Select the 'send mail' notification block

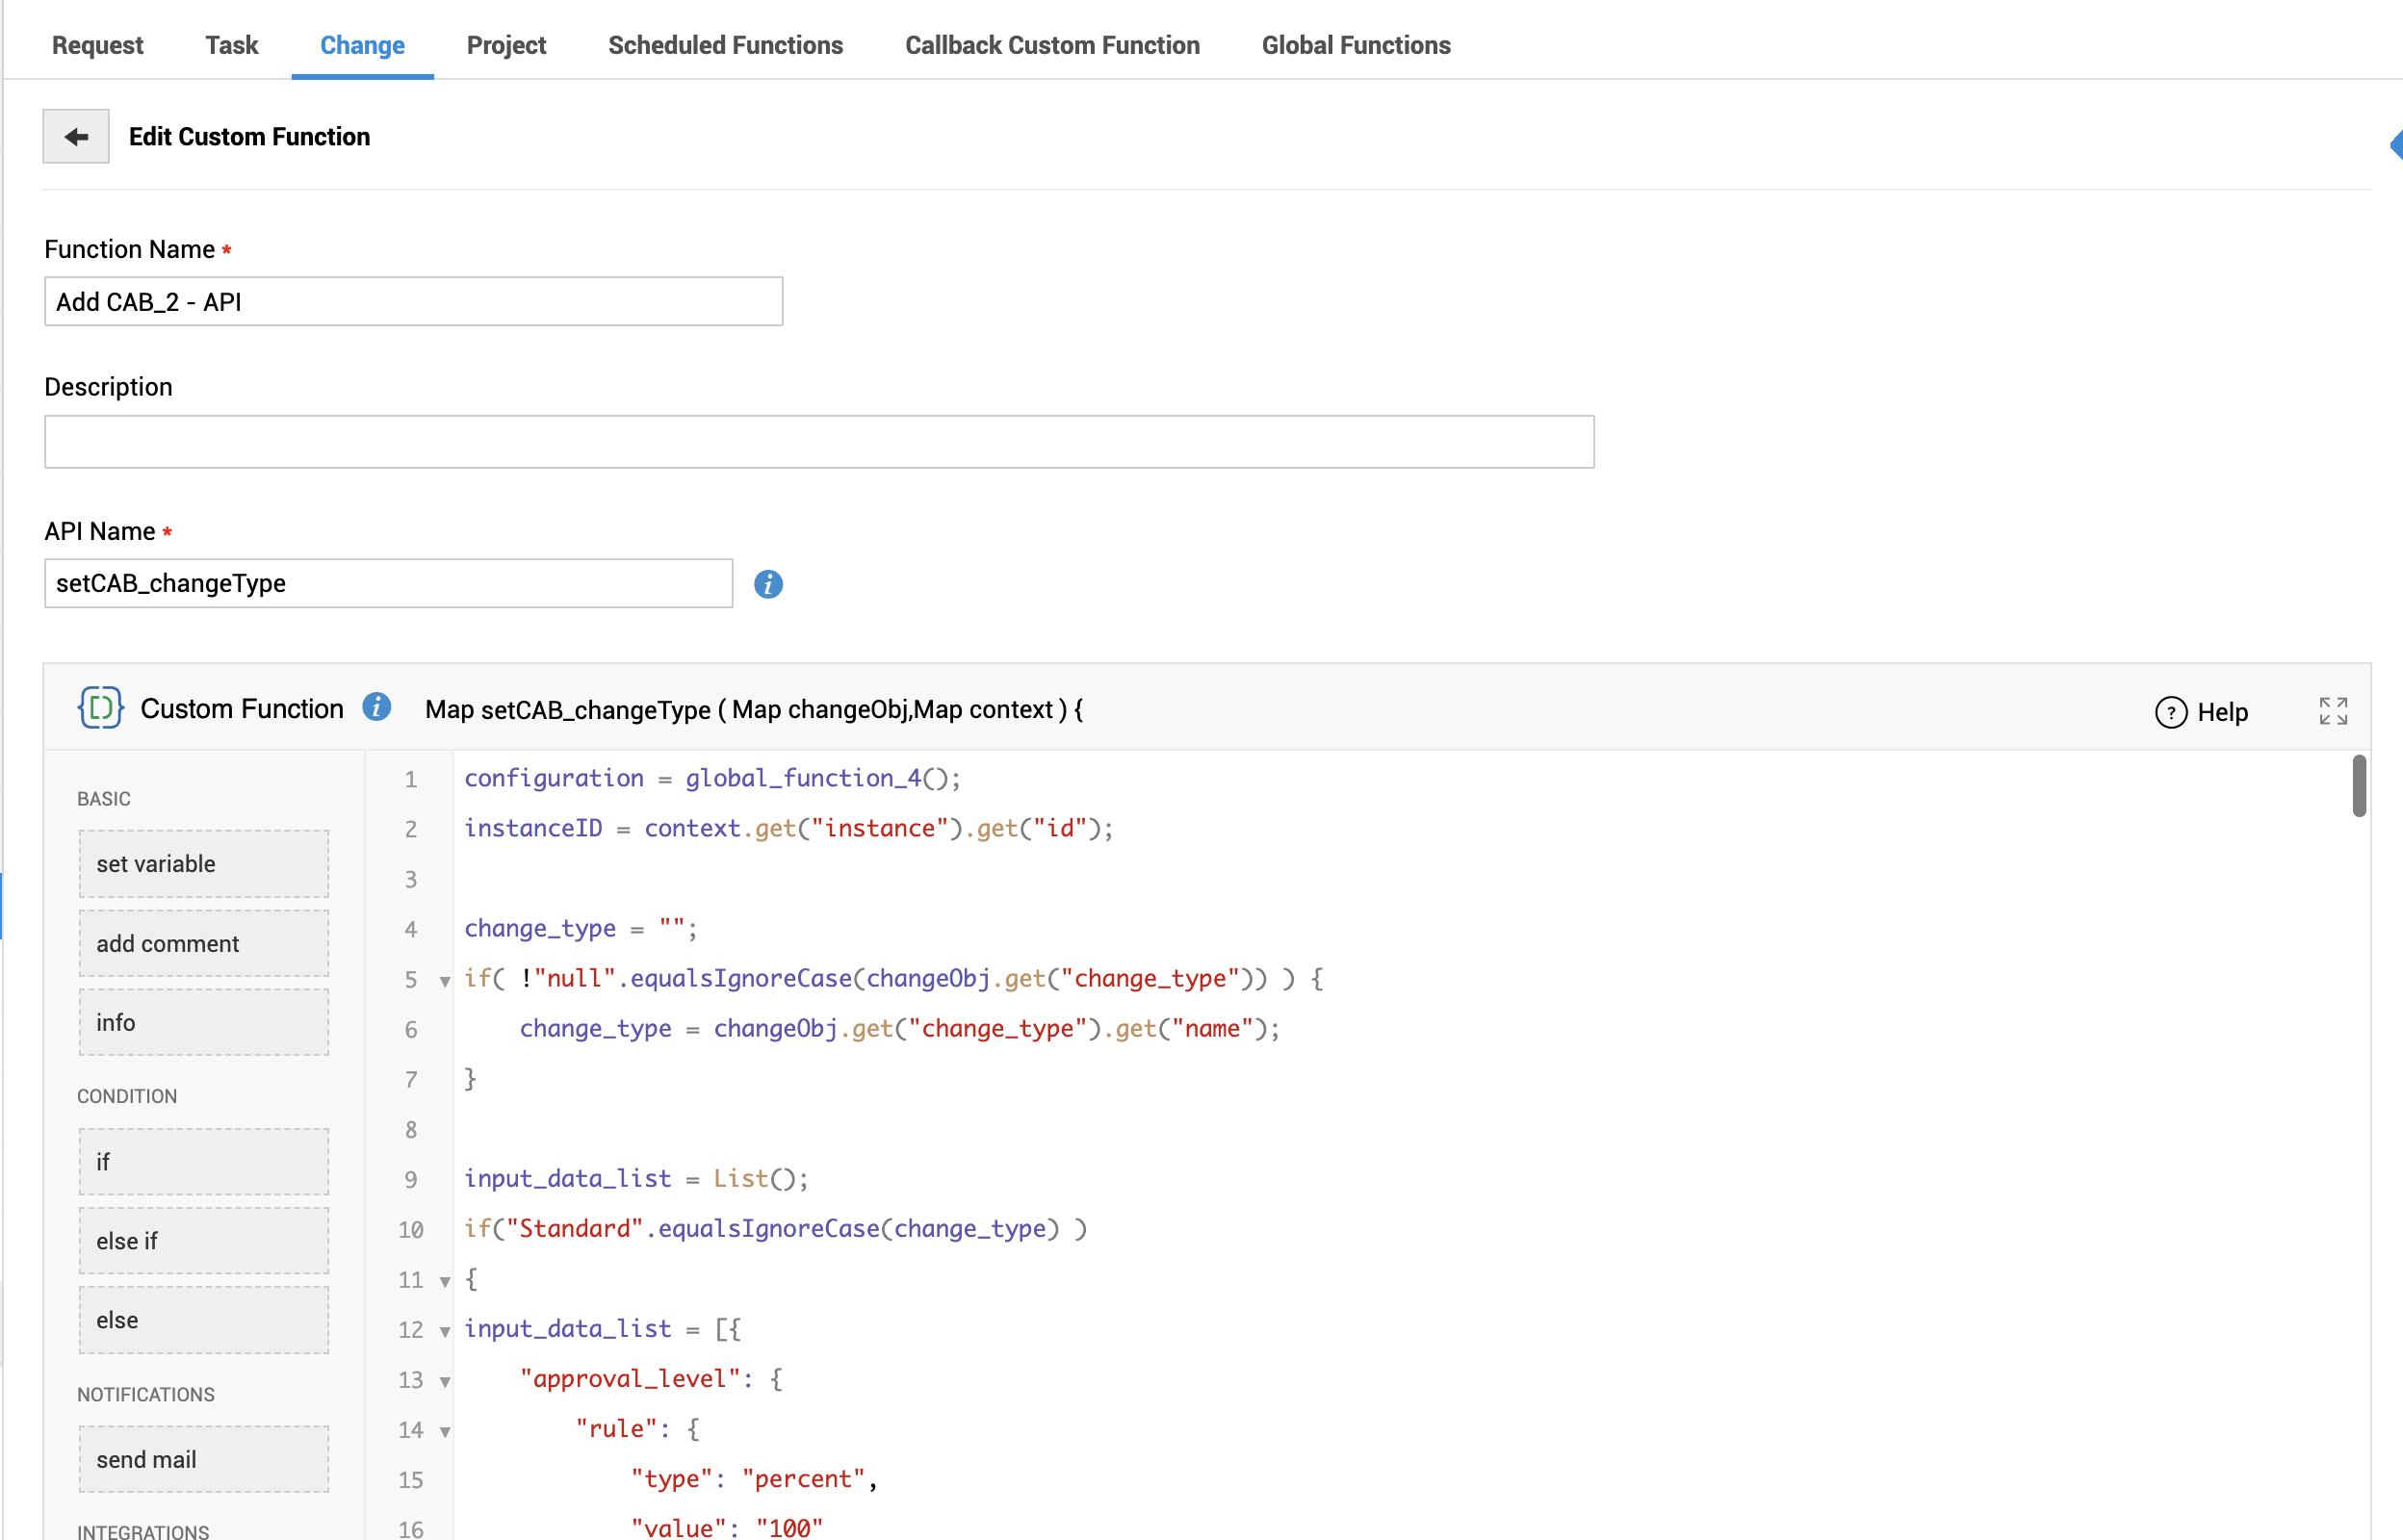203,1459
